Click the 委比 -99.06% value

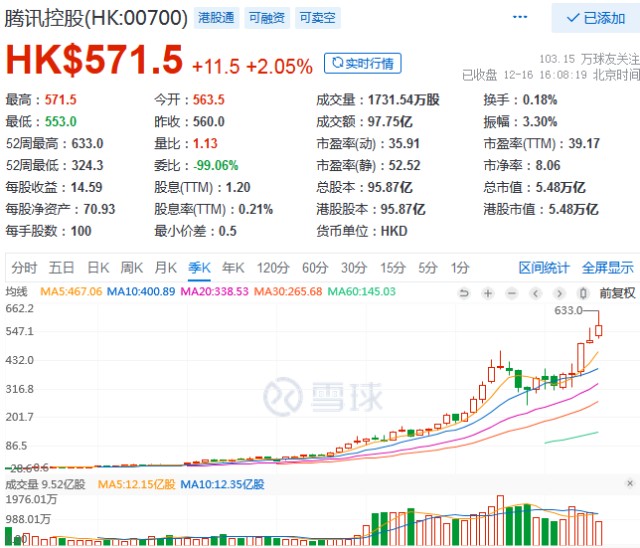click(x=216, y=165)
